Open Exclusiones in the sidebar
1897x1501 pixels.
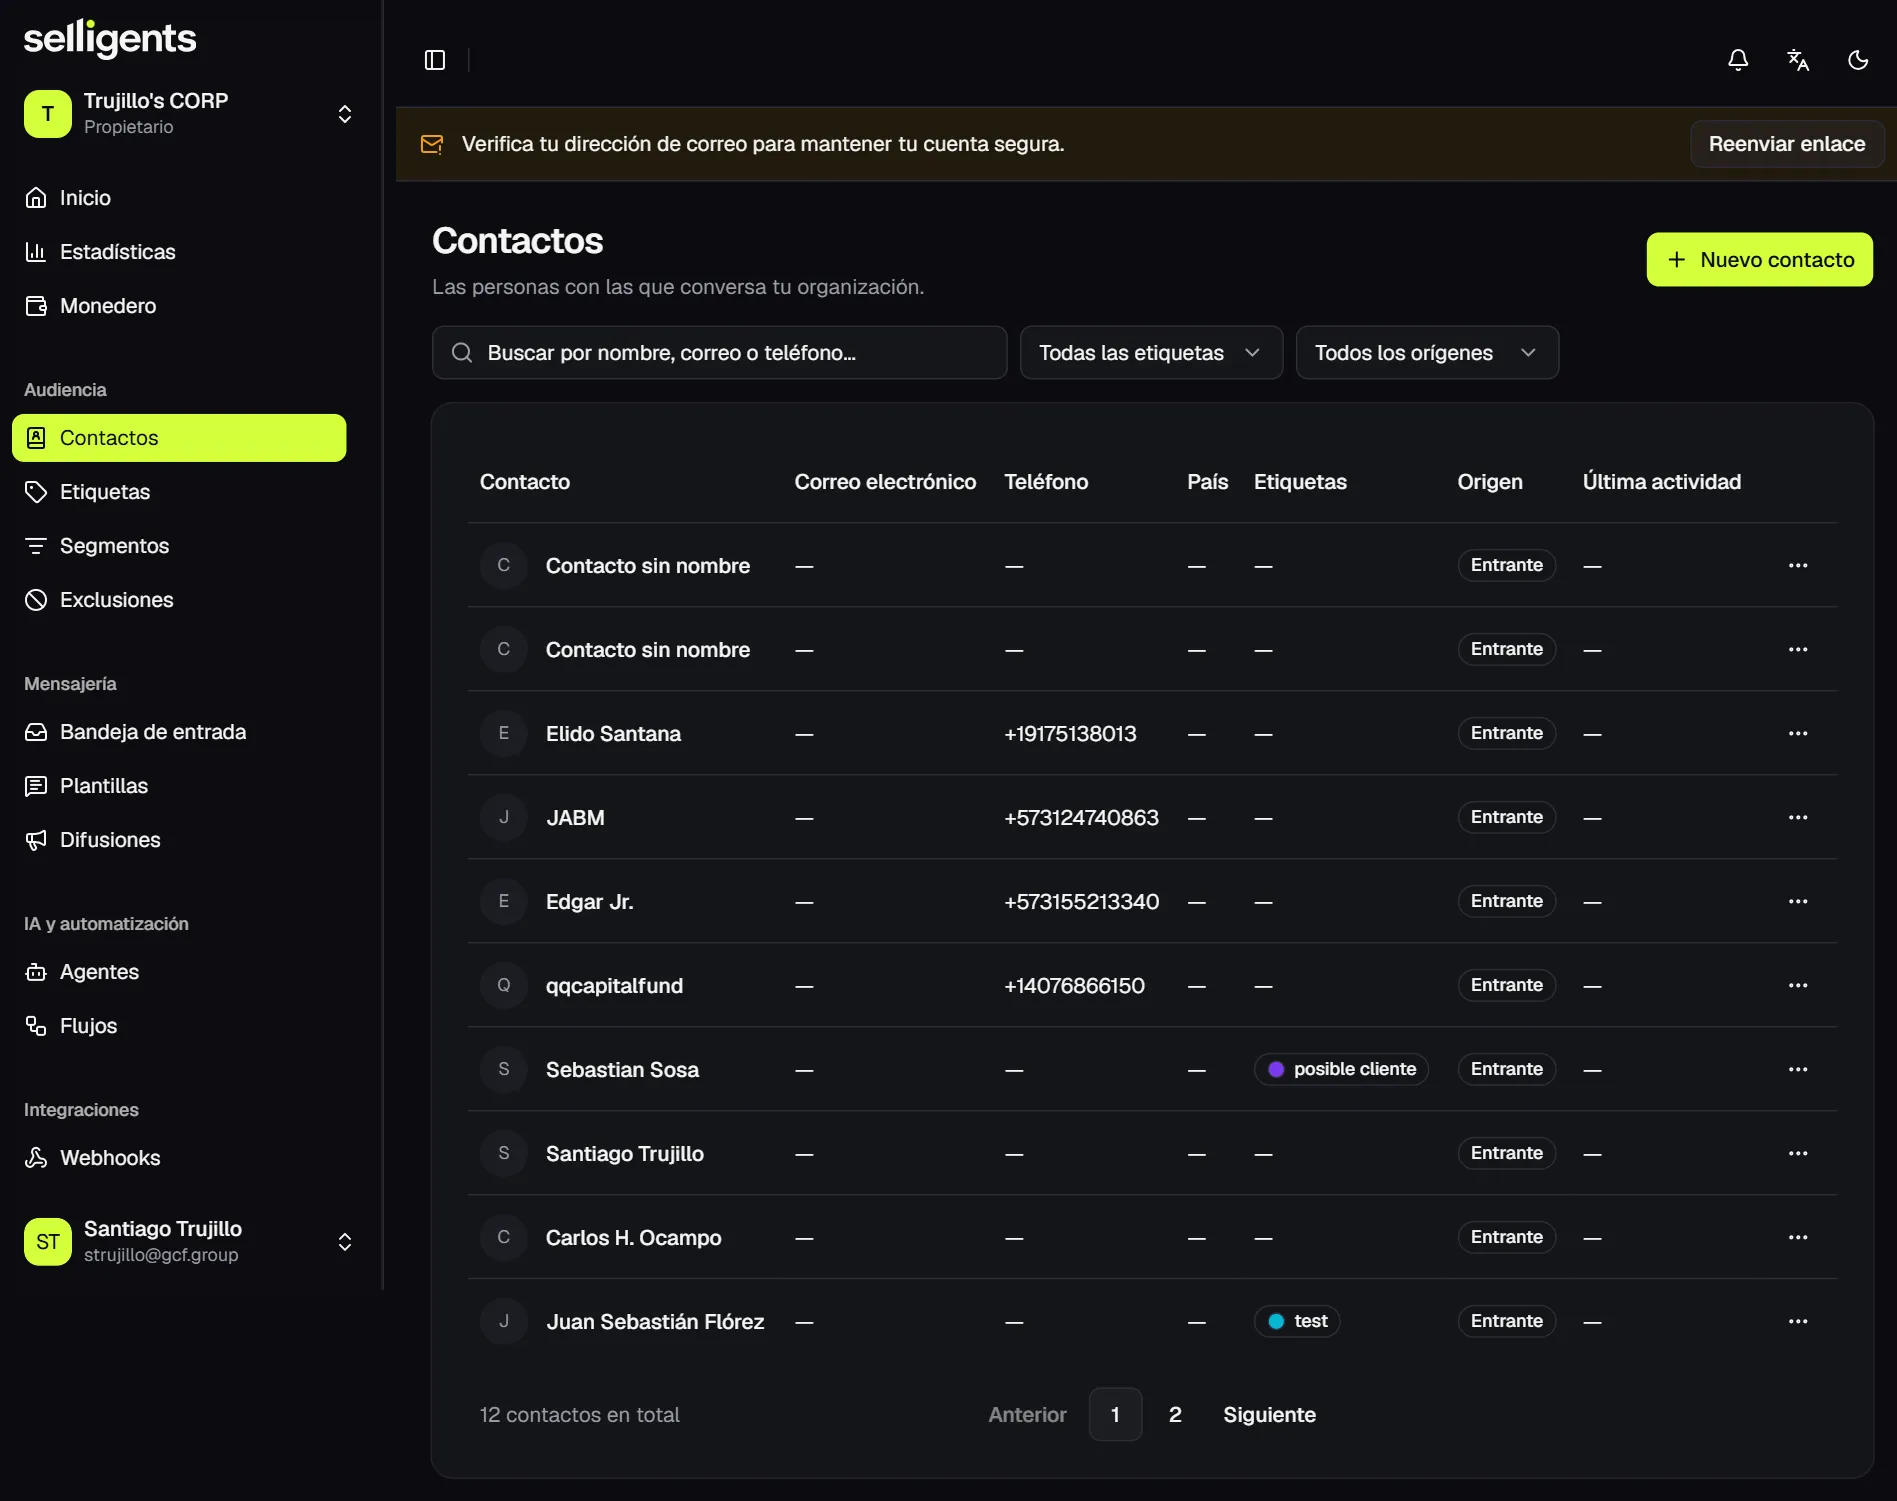pyautogui.click(x=180, y=600)
